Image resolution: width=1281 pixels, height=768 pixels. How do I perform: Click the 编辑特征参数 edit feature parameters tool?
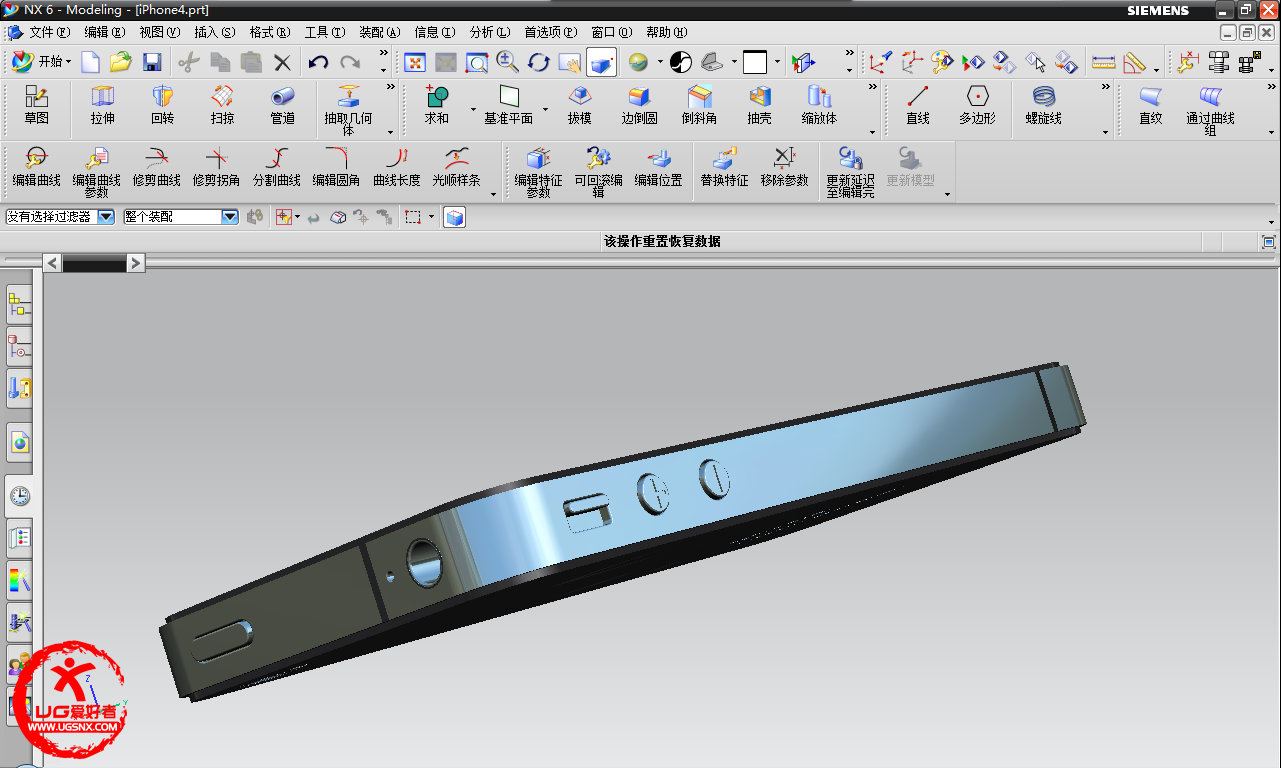pyautogui.click(x=539, y=172)
